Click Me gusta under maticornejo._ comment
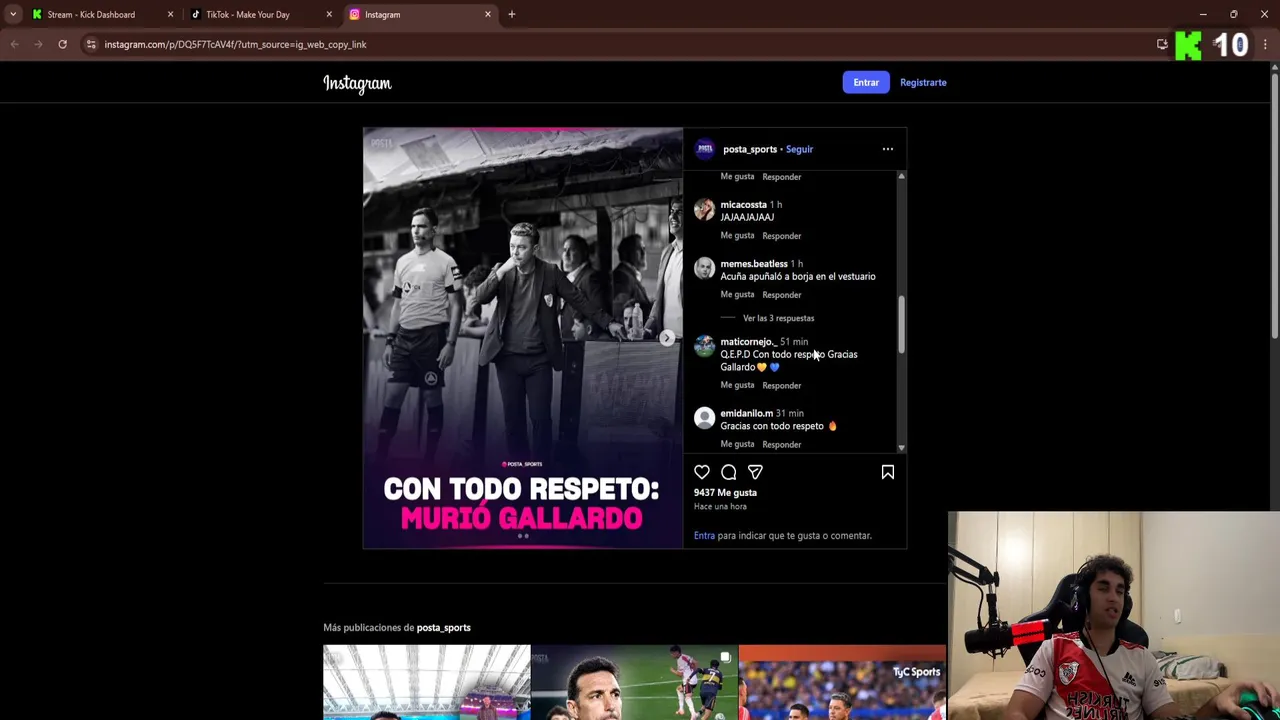This screenshot has height=720, width=1280. pos(737,385)
